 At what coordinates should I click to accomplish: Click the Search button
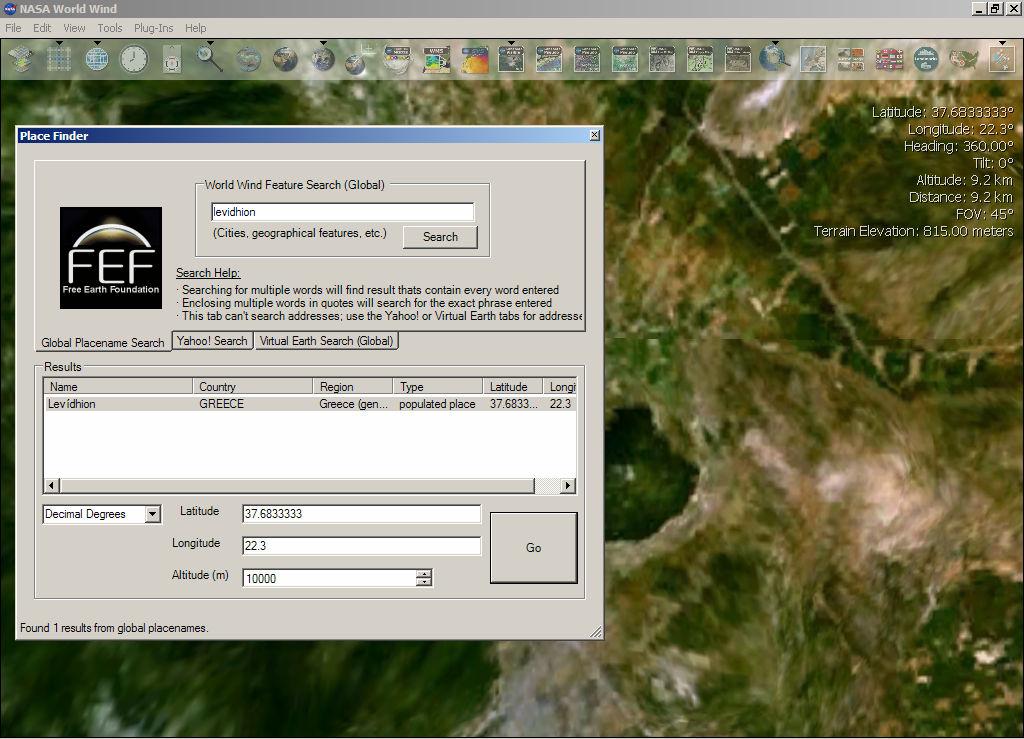(440, 237)
